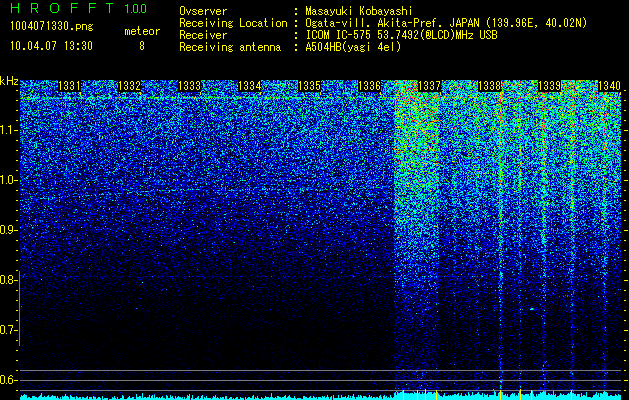The image size is (629, 400).
Task: Click the 0.7 frequency axis label
Action: [x=7, y=330]
